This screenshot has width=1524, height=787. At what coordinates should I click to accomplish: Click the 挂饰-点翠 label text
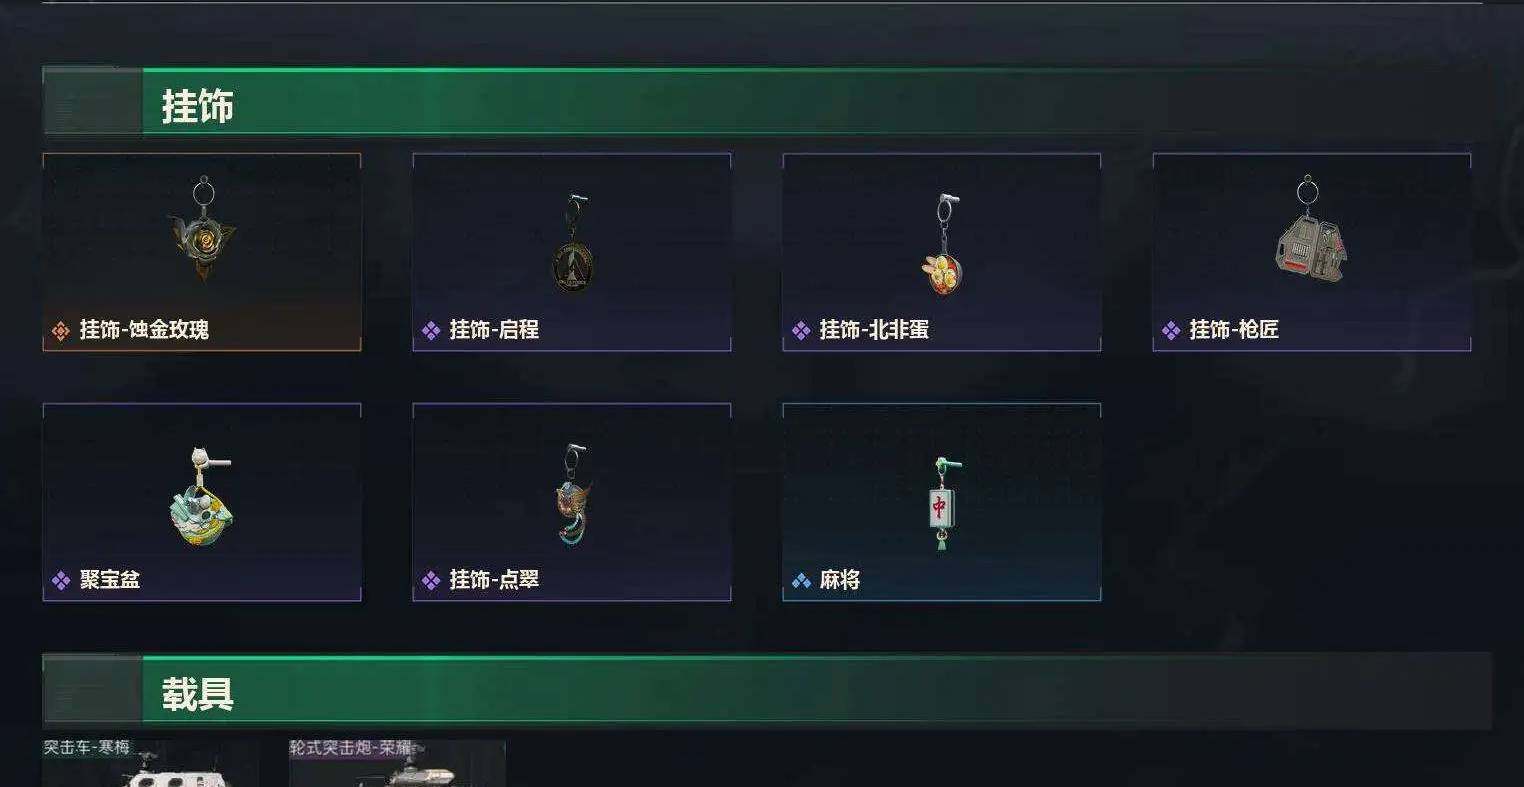(x=494, y=579)
